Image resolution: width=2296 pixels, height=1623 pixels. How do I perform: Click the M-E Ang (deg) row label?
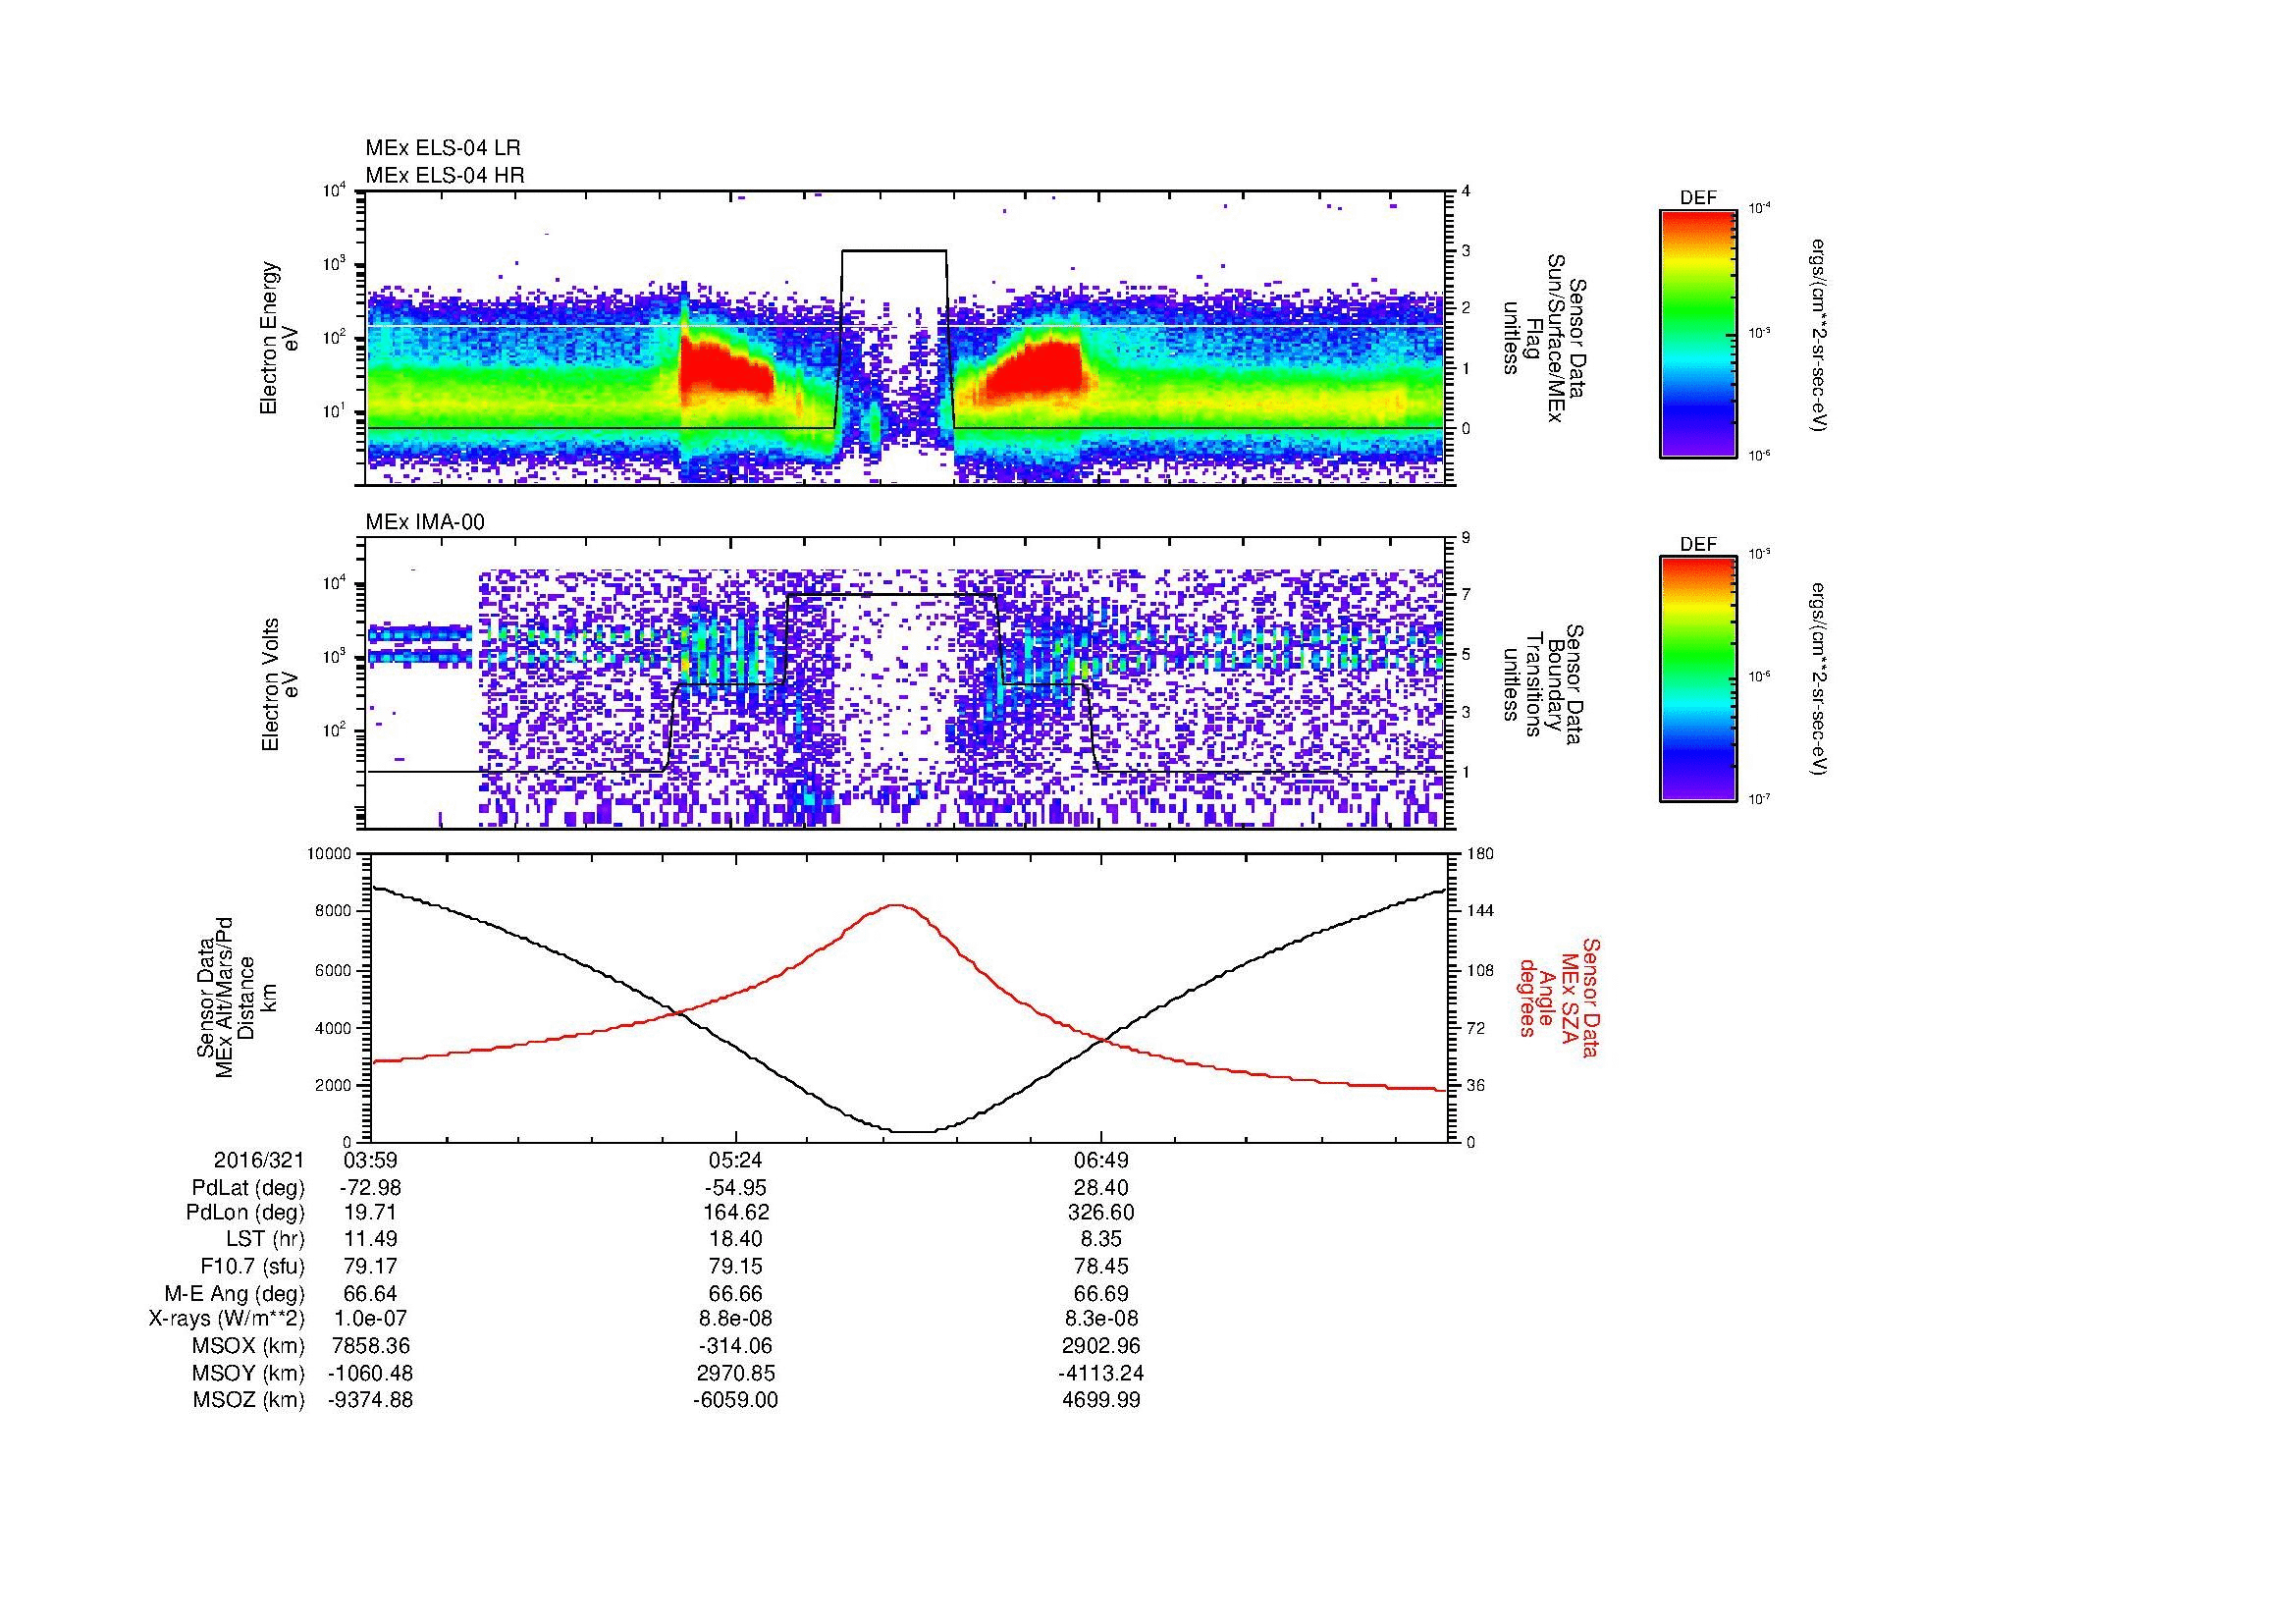pos(235,1293)
